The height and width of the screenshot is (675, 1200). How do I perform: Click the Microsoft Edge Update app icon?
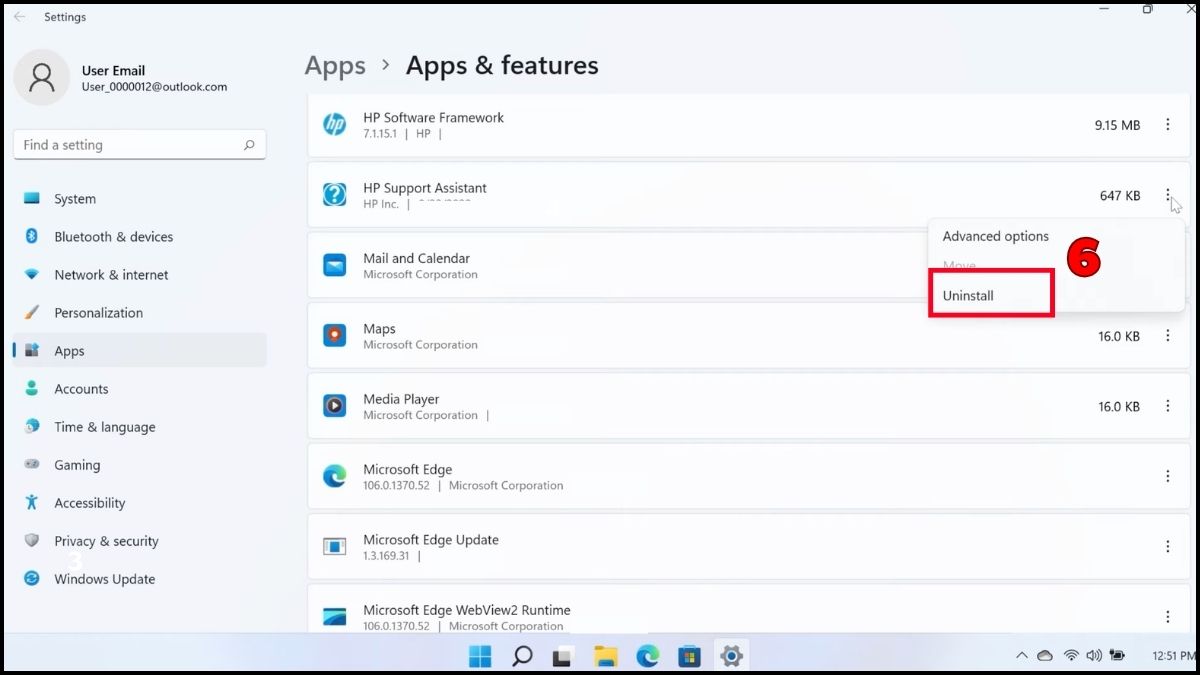pos(334,546)
